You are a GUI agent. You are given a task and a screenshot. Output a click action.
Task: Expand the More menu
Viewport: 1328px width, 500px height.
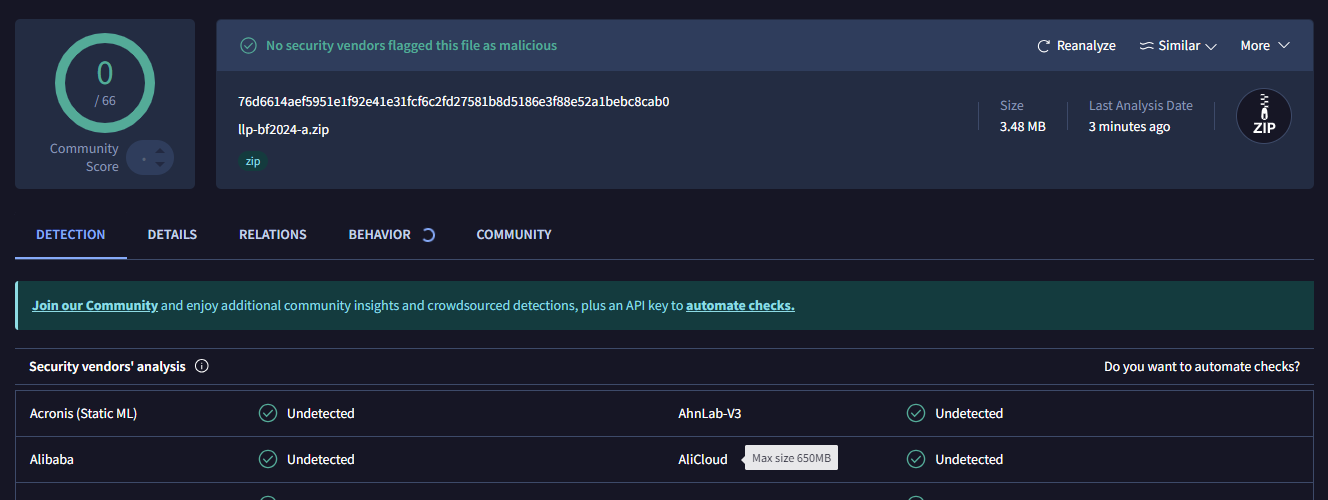(x=1265, y=46)
